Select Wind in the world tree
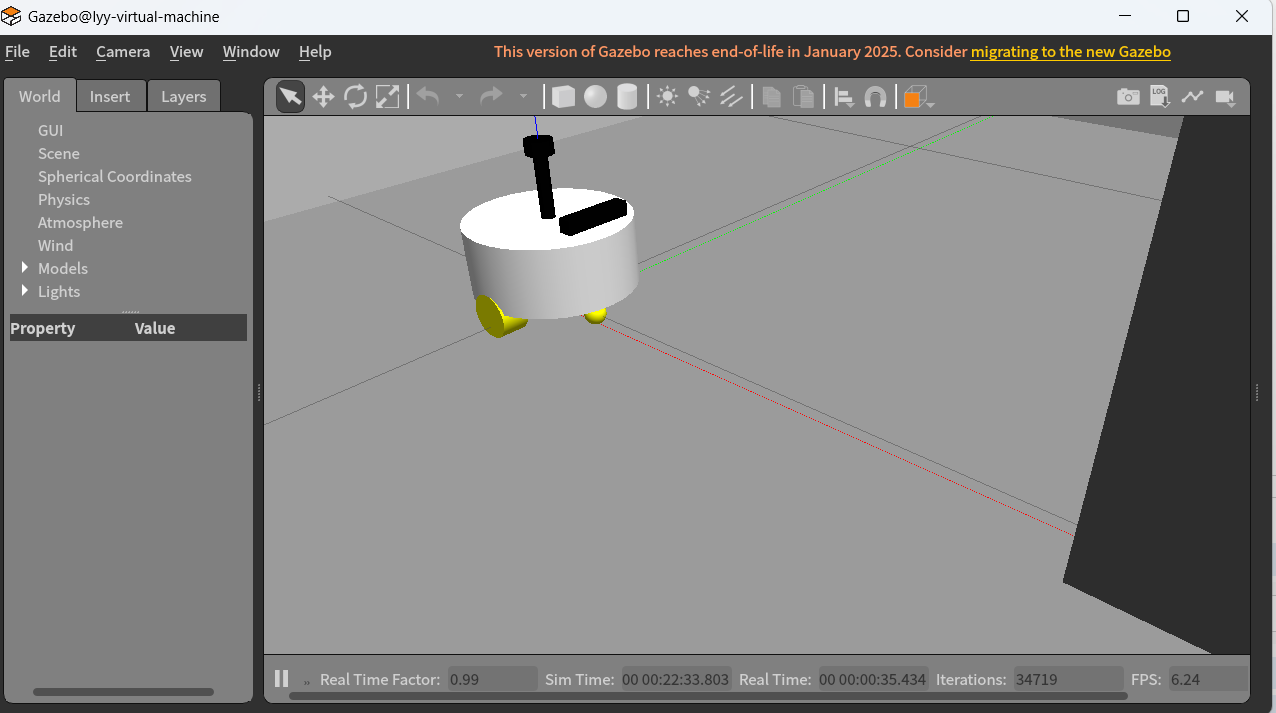Image resolution: width=1276 pixels, height=713 pixels. tap(56, 245)
